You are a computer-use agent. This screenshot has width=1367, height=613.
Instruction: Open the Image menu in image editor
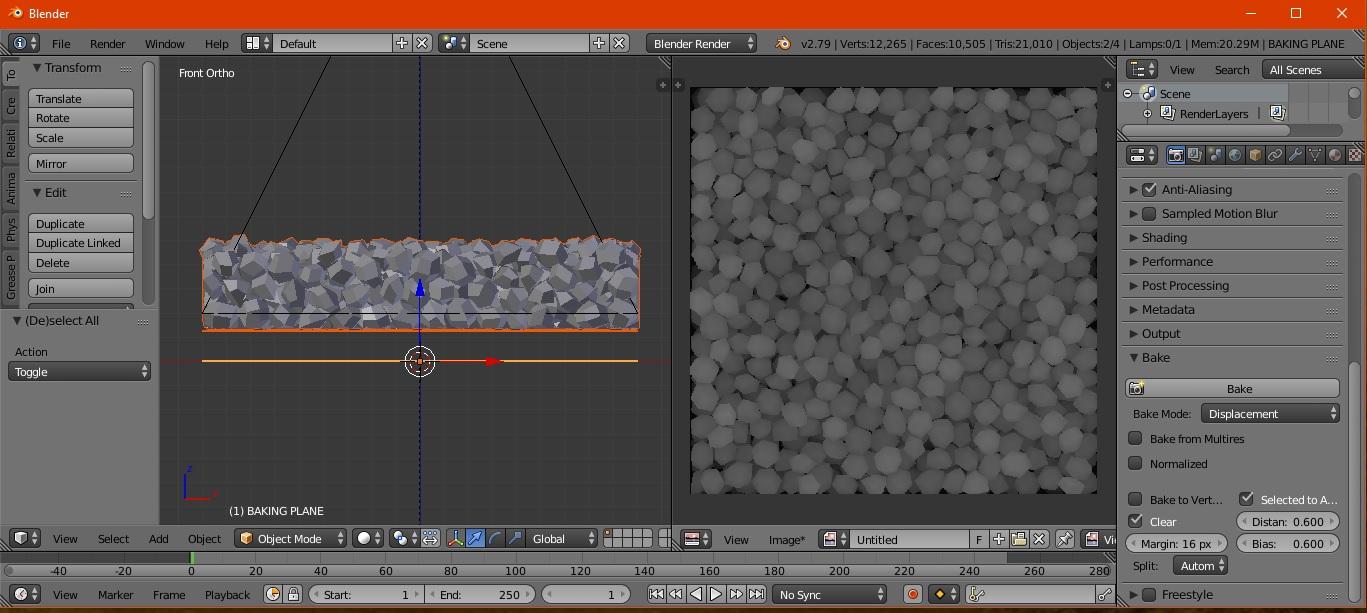click(x=786, y=540)
